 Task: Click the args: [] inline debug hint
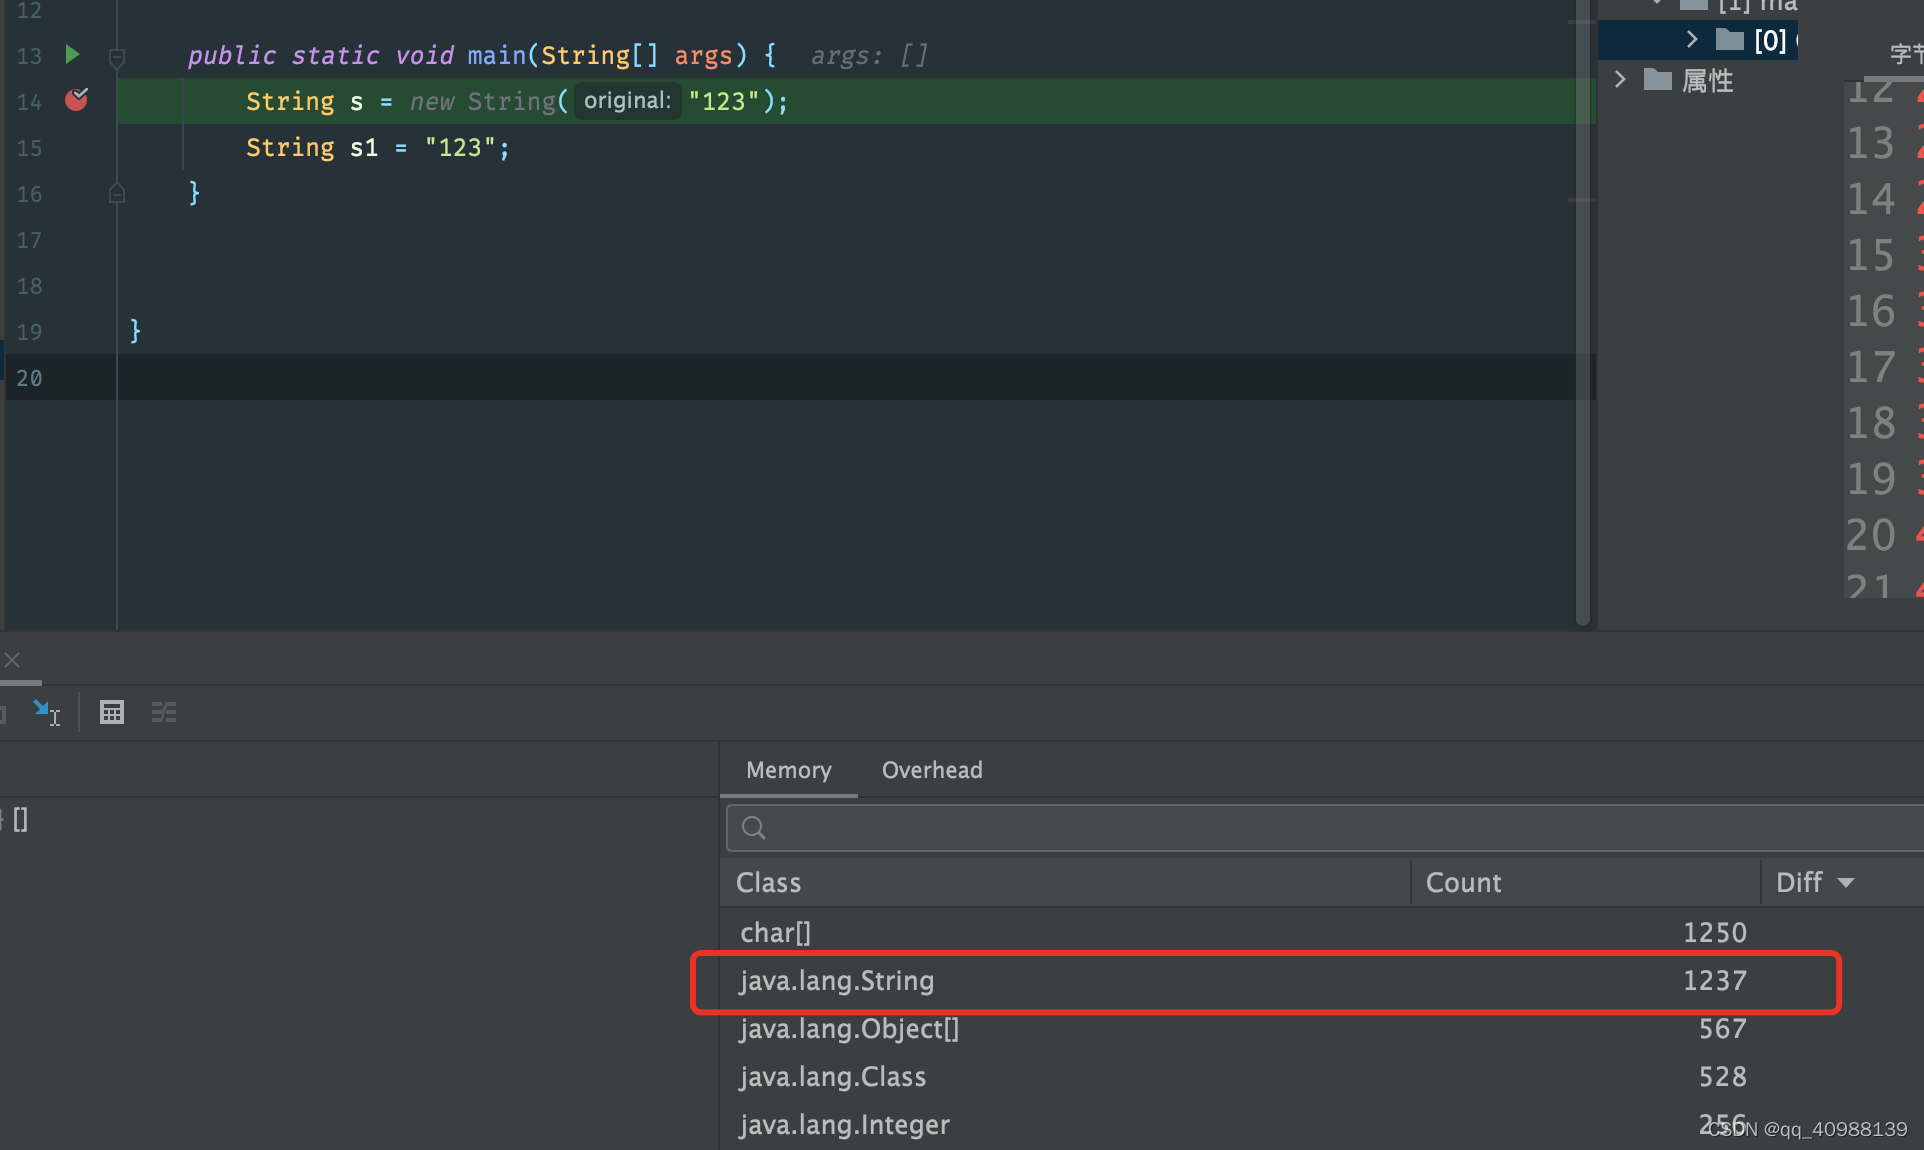[x=868, y=56]
